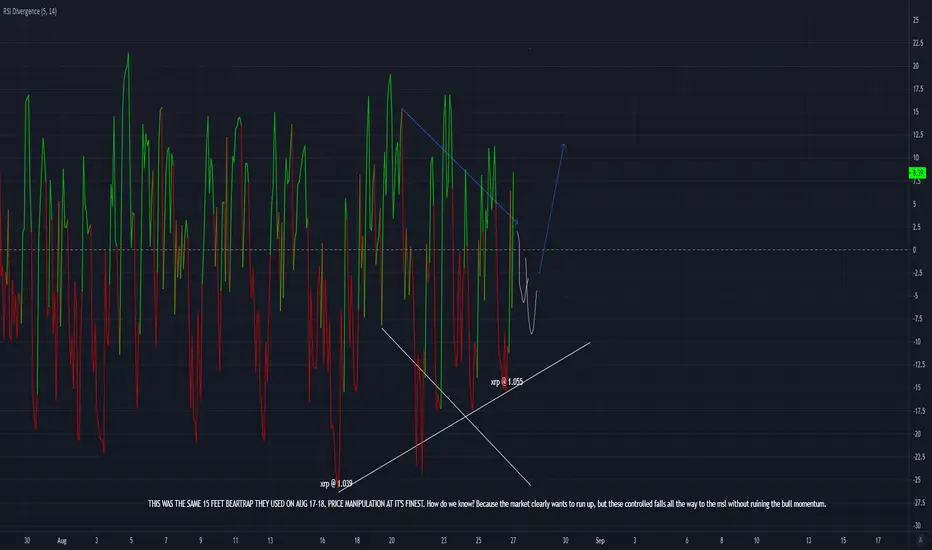Select the 'xrp @ 1.039' text annotation

[336, 484]
